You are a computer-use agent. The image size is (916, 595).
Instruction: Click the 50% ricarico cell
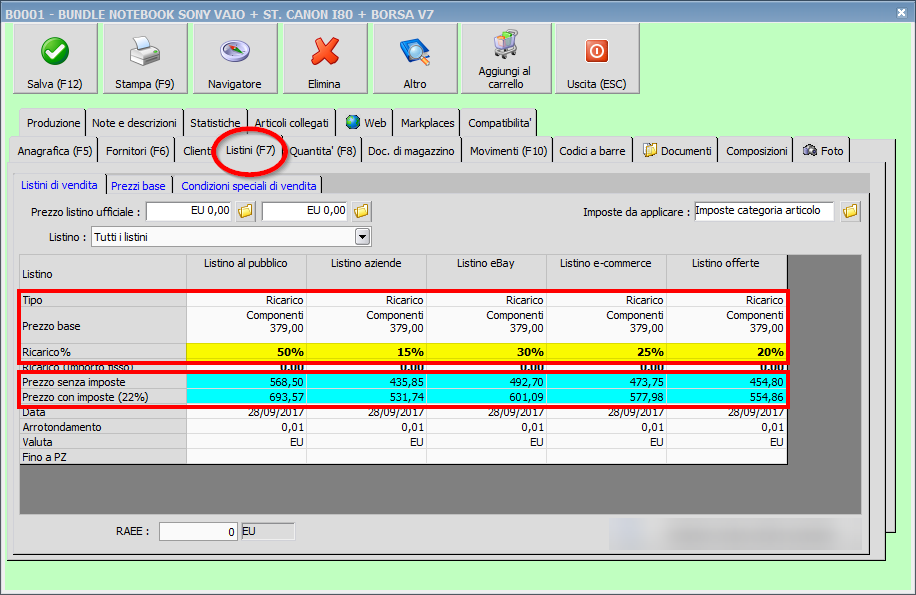246,352
